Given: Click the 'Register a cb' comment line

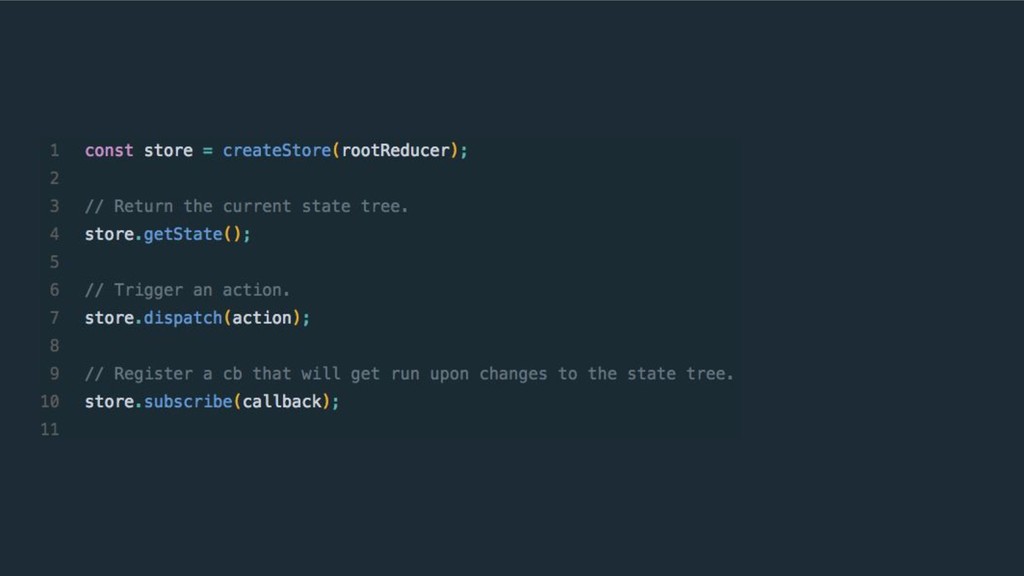Looking at the screenshot, I should [409, 374].
